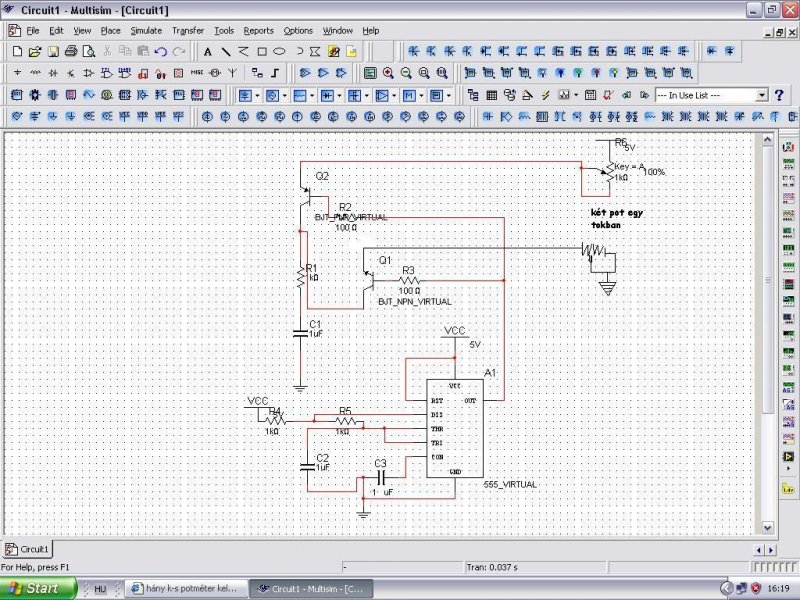Click the Windows Start button

(38, 588)
